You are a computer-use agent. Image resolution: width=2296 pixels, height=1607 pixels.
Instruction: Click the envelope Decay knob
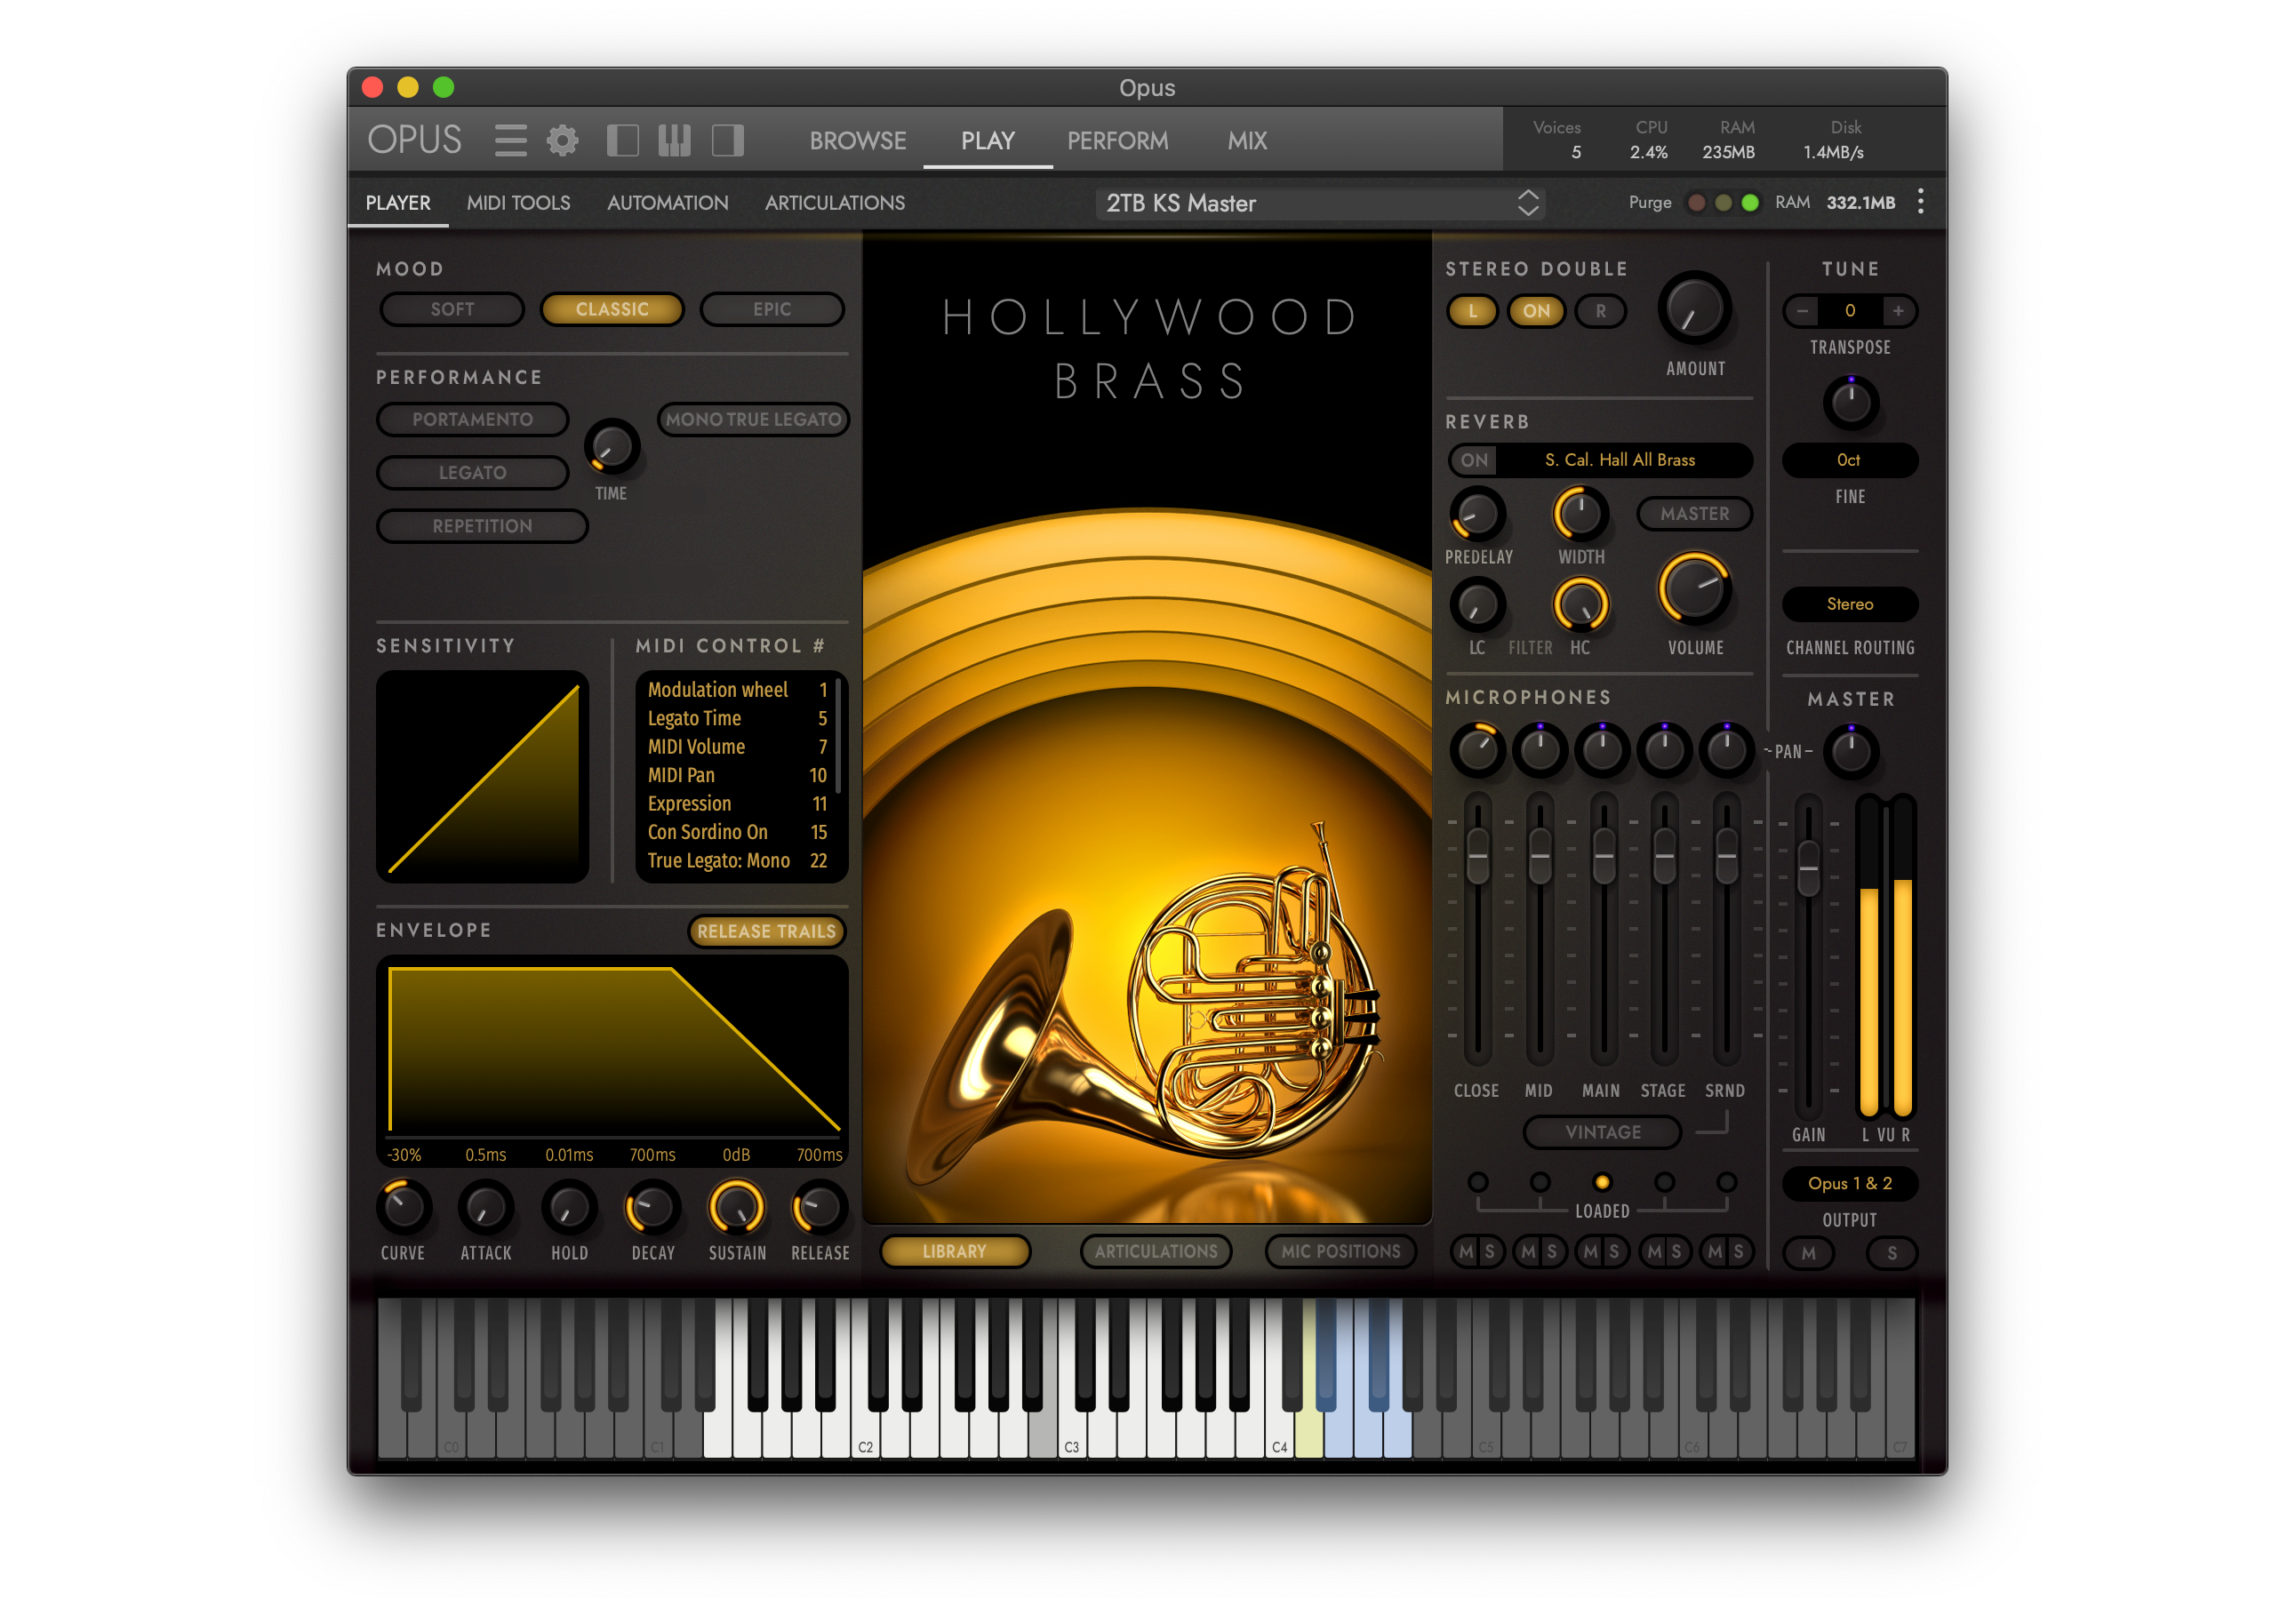[x=653, y=1207]
